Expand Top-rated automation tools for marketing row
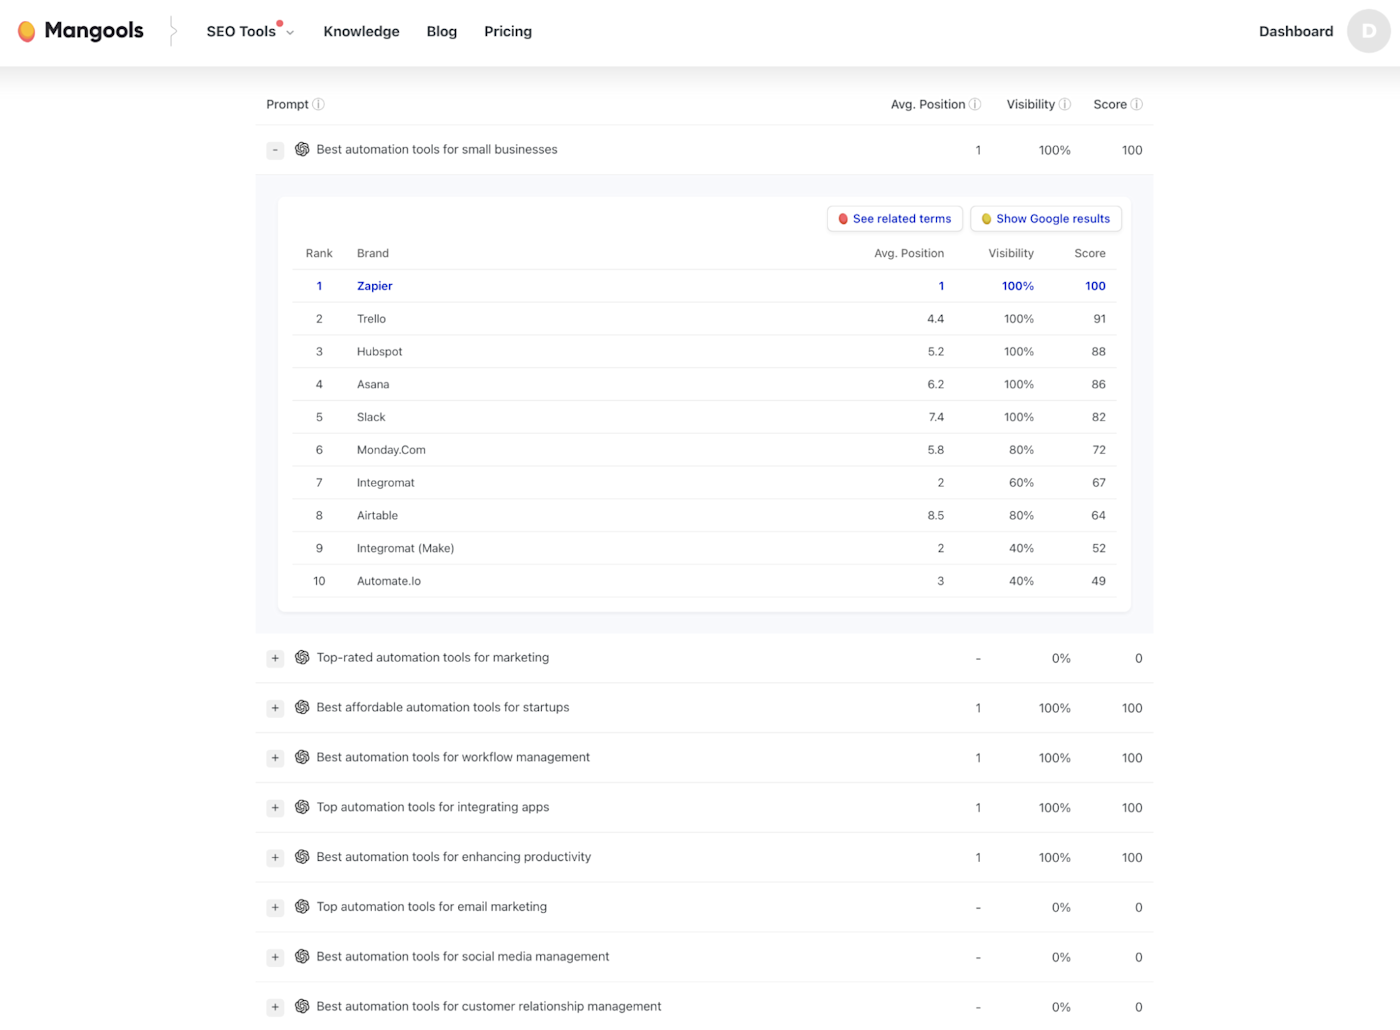The height and width of the screenshot is (1030, 1400). click(275, 658)
